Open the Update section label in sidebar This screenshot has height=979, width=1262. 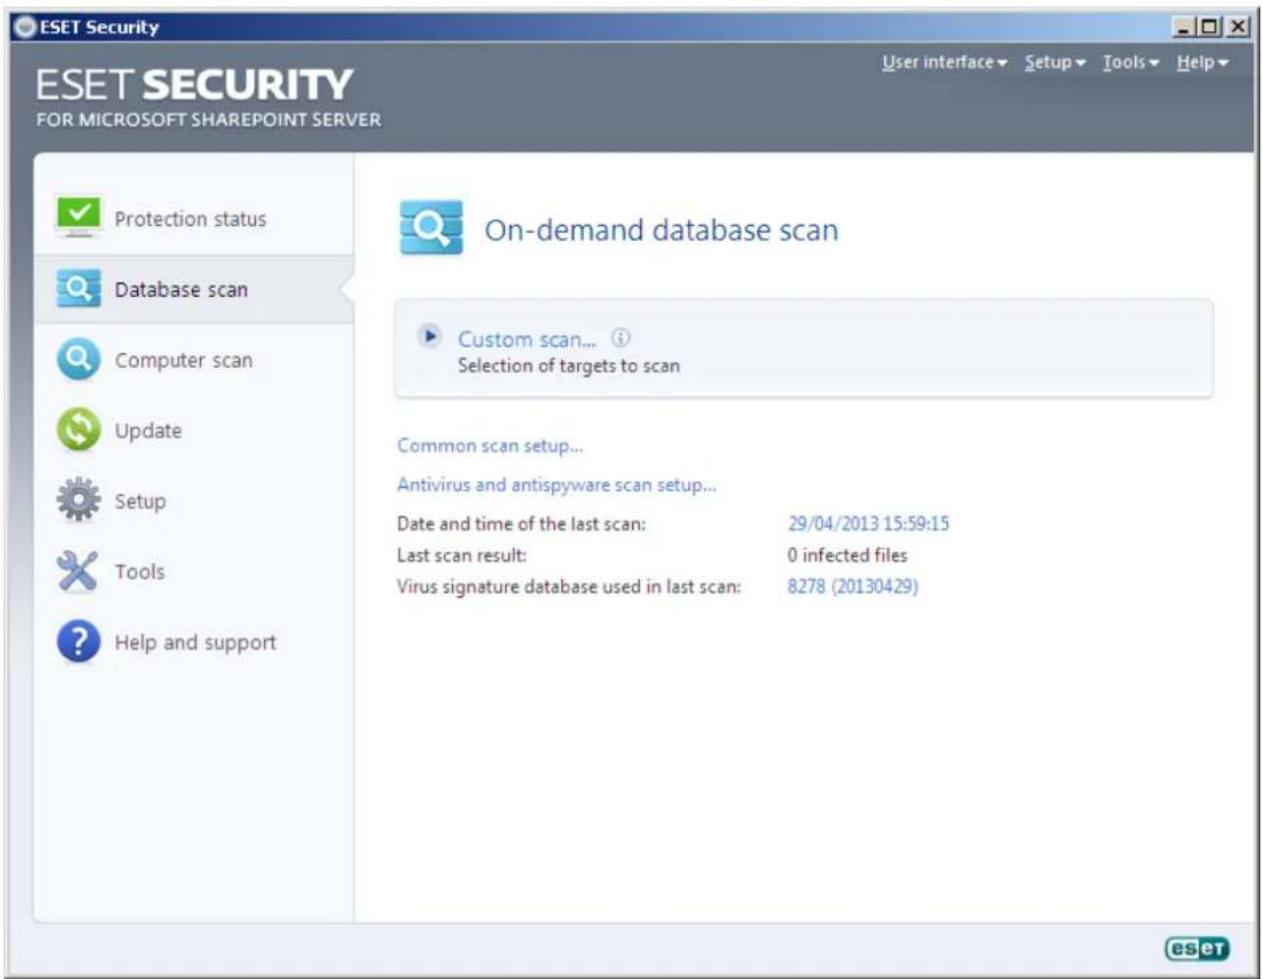tap(148, 431)
